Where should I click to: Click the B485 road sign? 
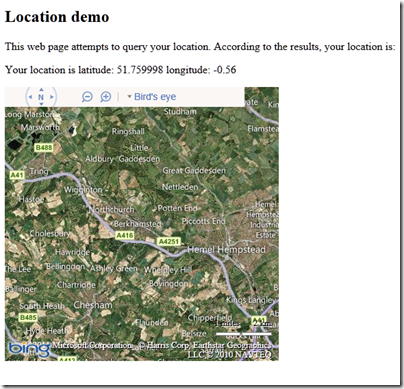pyautogui.click(x=28, y=317)
